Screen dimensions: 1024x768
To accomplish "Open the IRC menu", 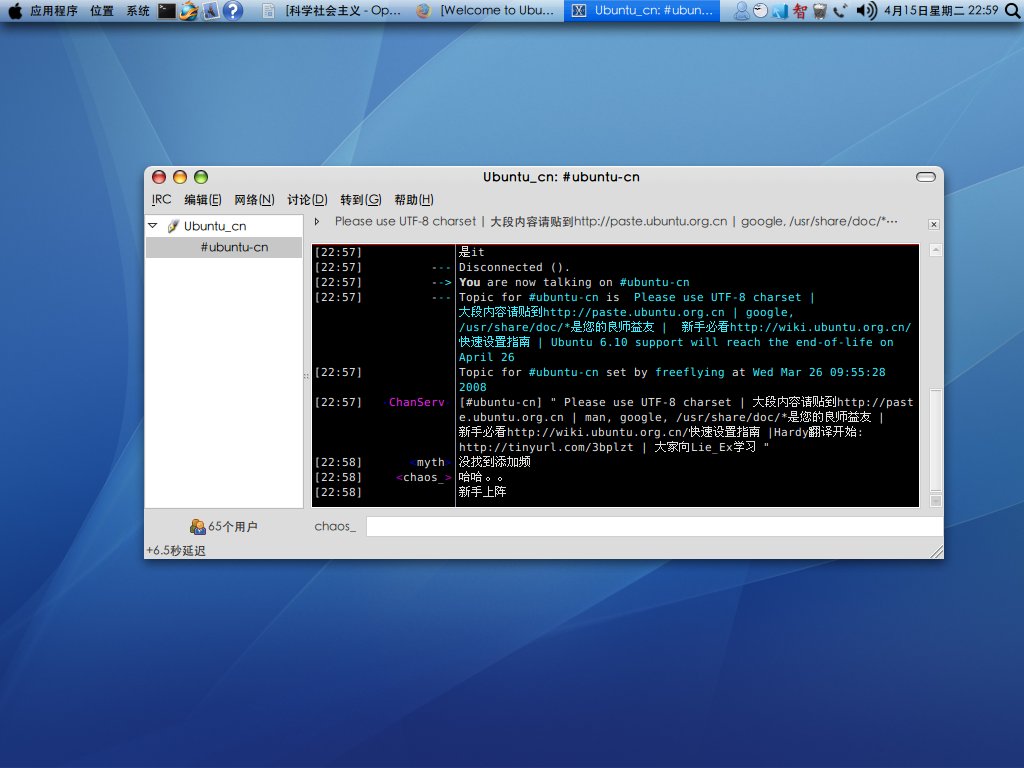I will tap(161, 200).
